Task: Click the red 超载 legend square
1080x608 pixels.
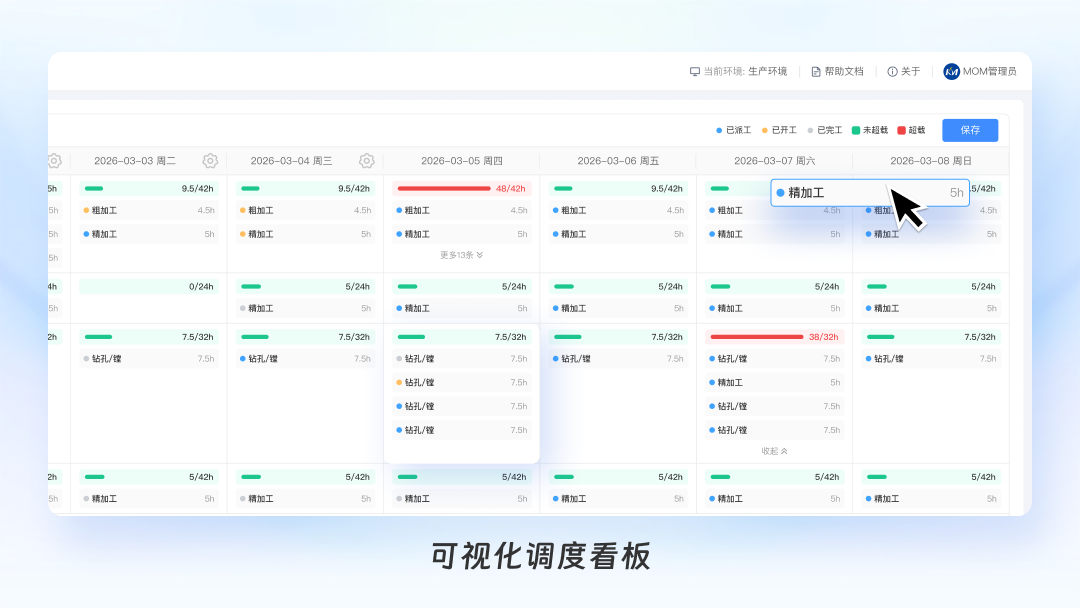Action: pos(902,130)
